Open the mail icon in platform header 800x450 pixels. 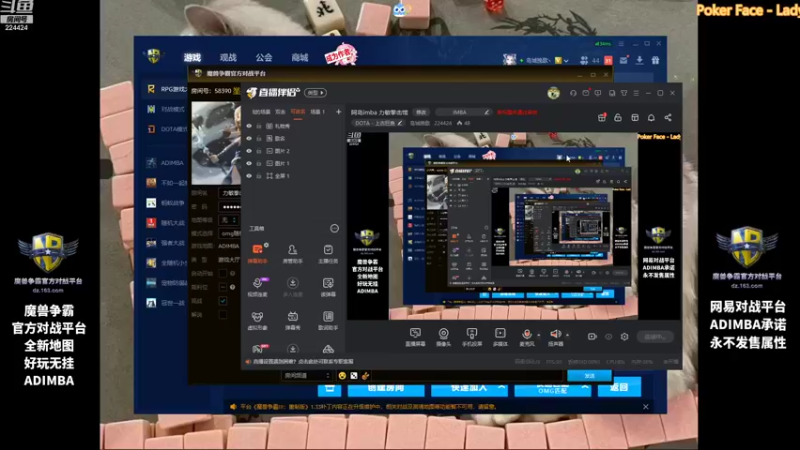click(x=623, y=60)
